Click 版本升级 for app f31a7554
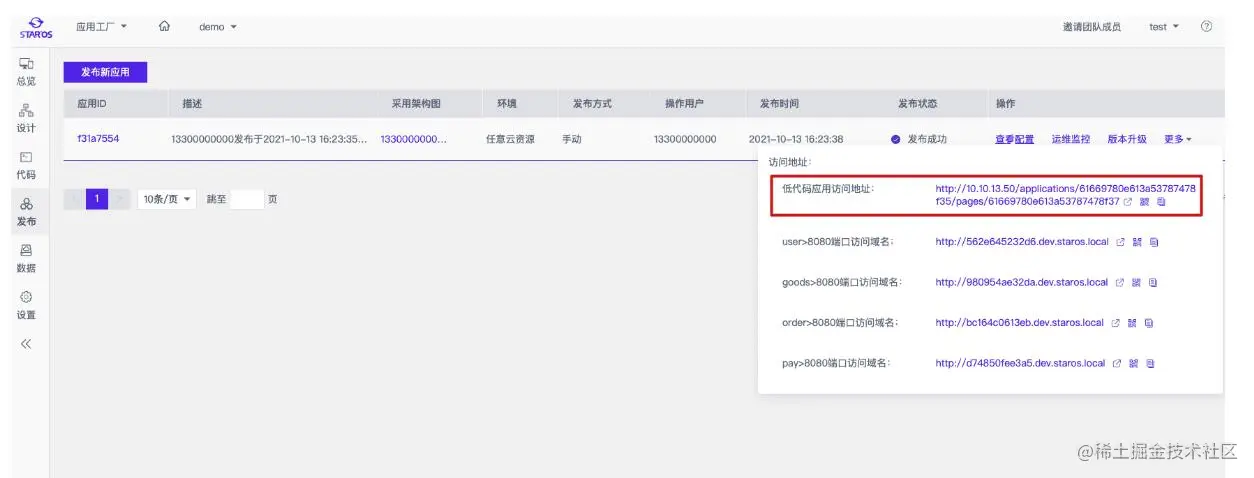This screenshot has width=1254, height=478. pyautogui.click(x=1127, y=139)
